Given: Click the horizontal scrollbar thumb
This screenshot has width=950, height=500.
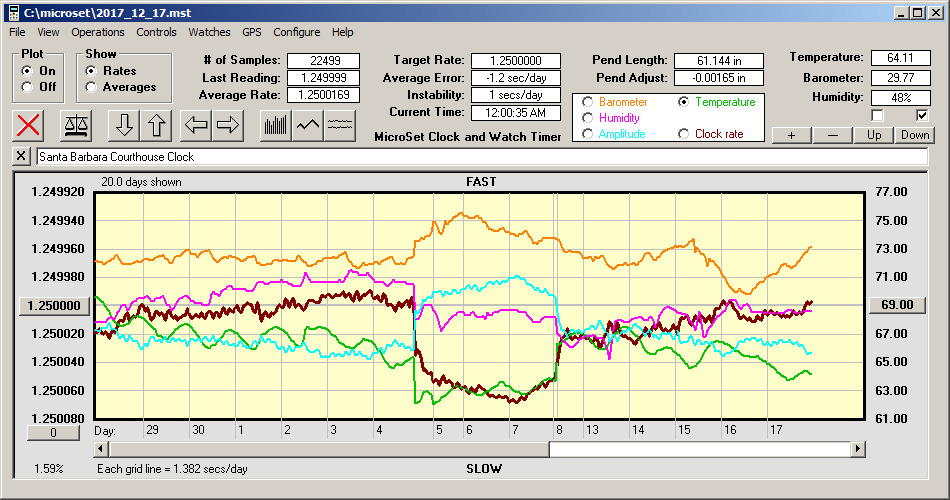Looking at the screenshot, I should tap(329, 449).
